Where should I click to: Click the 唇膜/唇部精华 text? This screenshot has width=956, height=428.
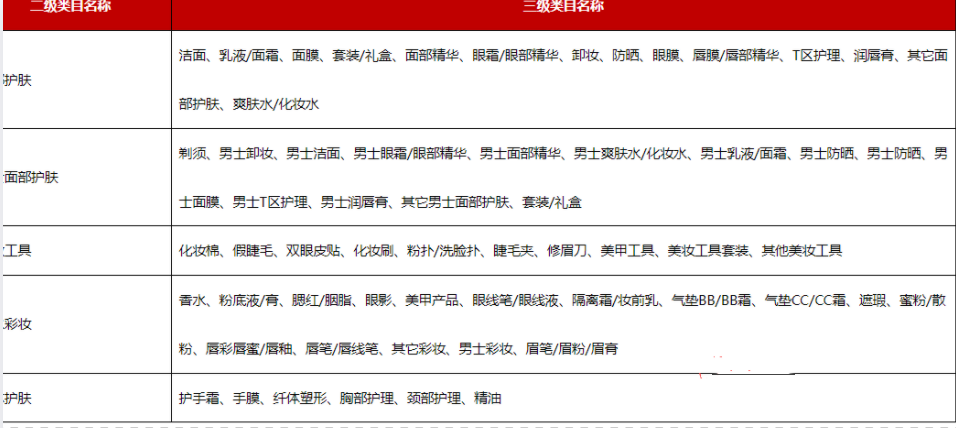[737, 55]
